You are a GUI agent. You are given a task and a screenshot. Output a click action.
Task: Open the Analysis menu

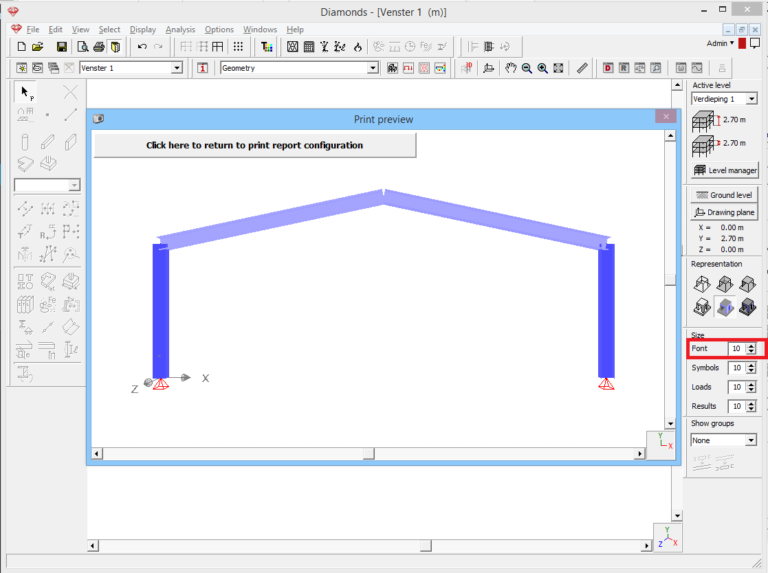point(180,29)
